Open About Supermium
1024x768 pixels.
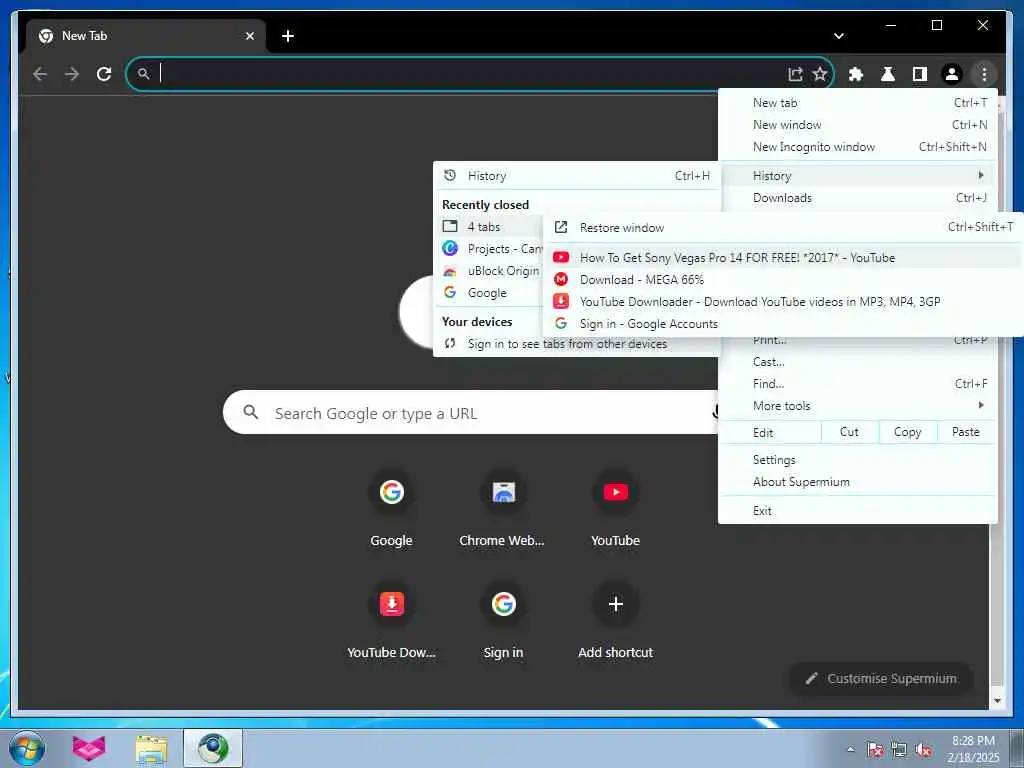(857, 482)
